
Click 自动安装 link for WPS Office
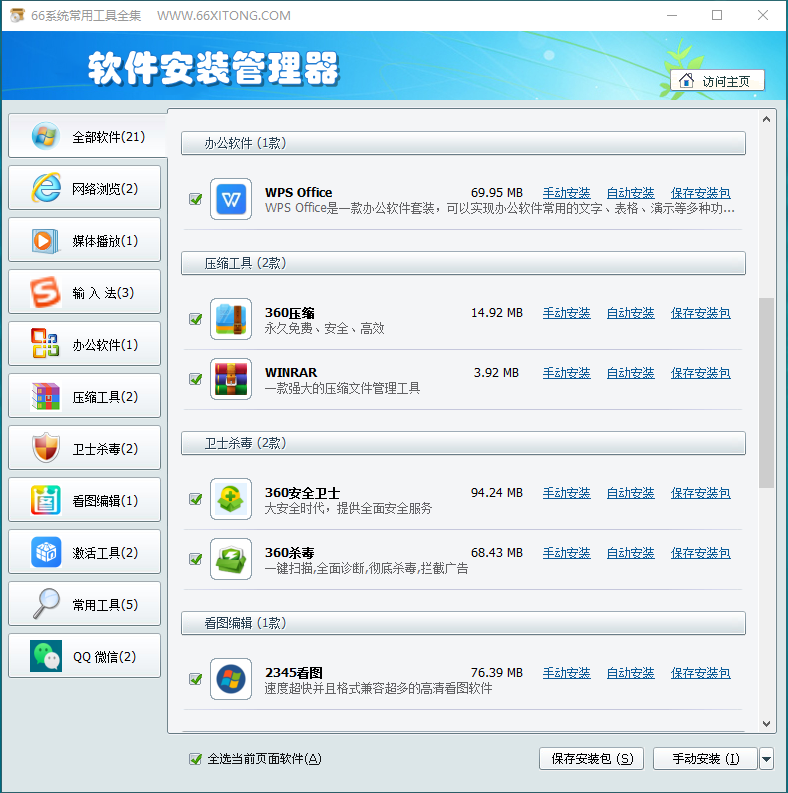pos(630,193)
